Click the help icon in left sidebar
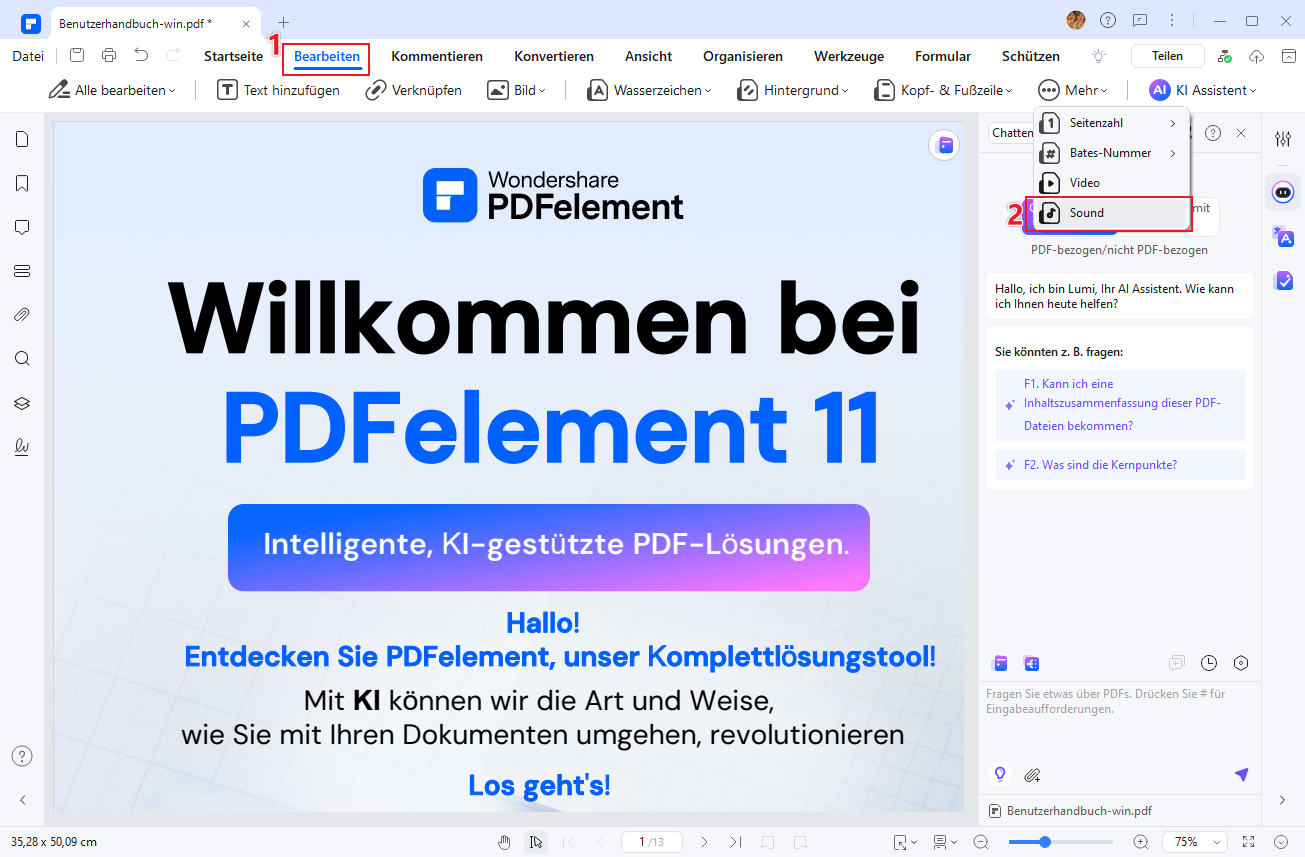1305x857 pixels. click(22, 756)
